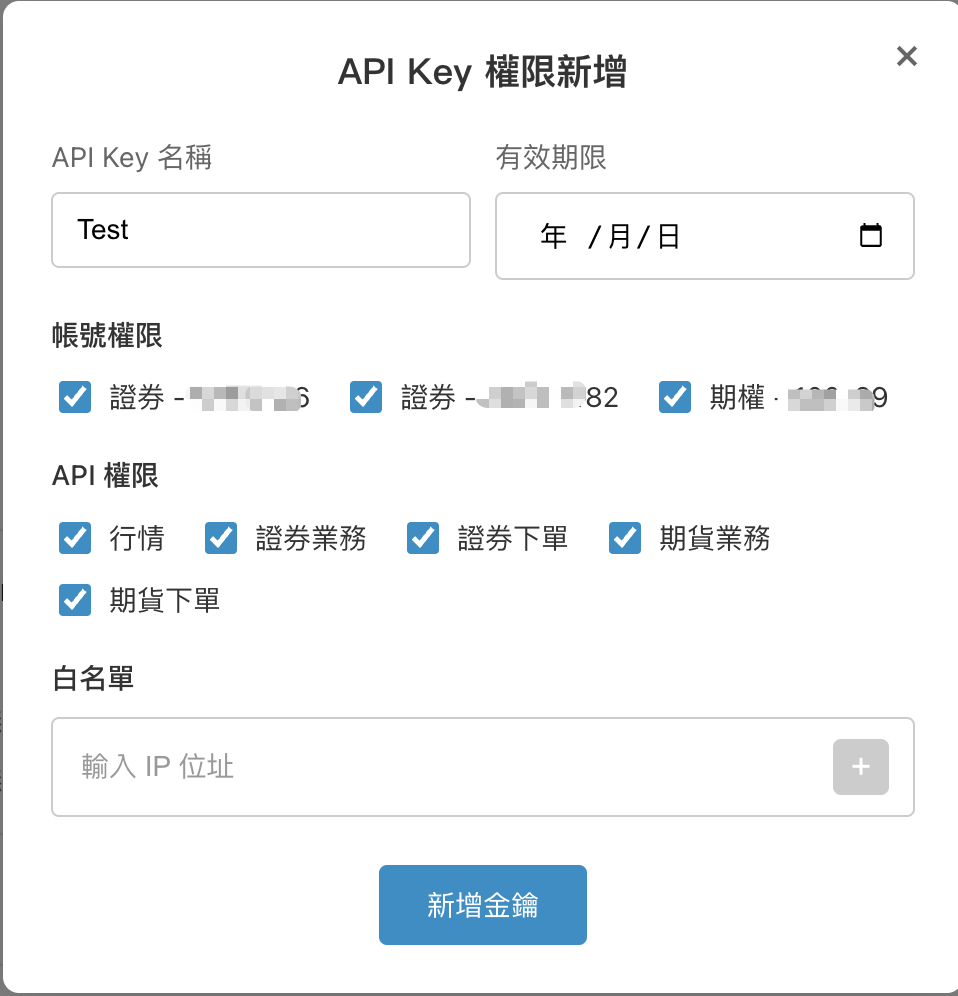958x996 pixels.
Task: Click the plus icon to add an IP
Action: 861,766
